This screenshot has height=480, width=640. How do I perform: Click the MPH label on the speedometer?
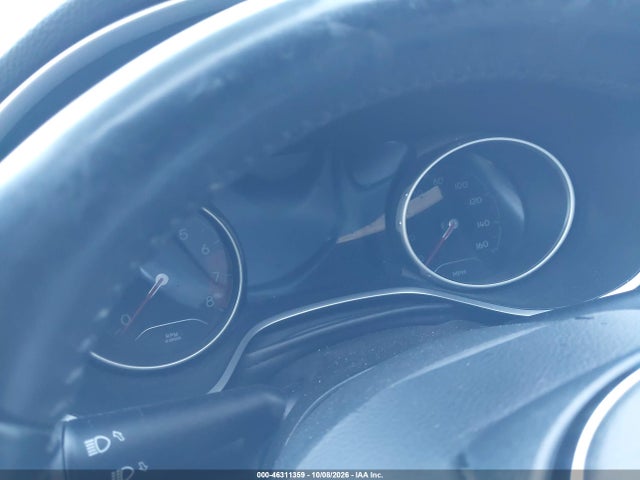click(x=459, y=272)
